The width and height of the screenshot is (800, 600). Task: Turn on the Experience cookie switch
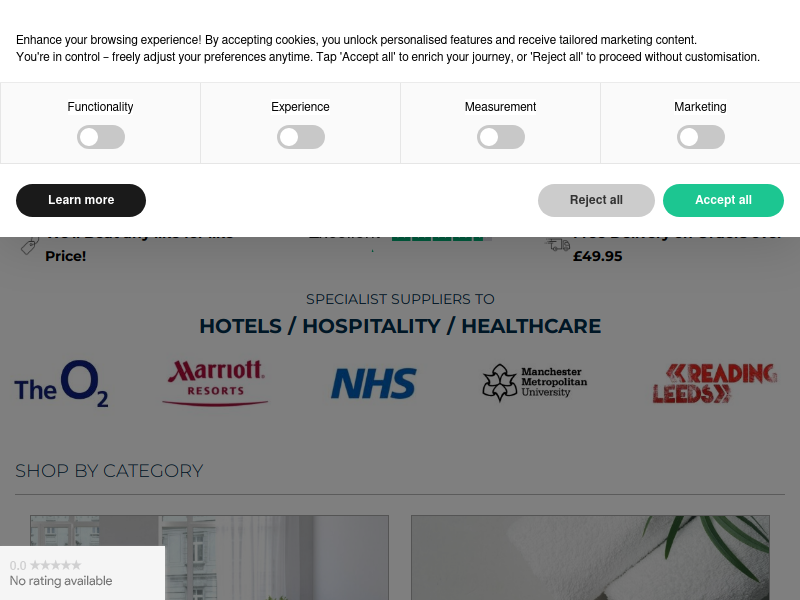(301, 137)
